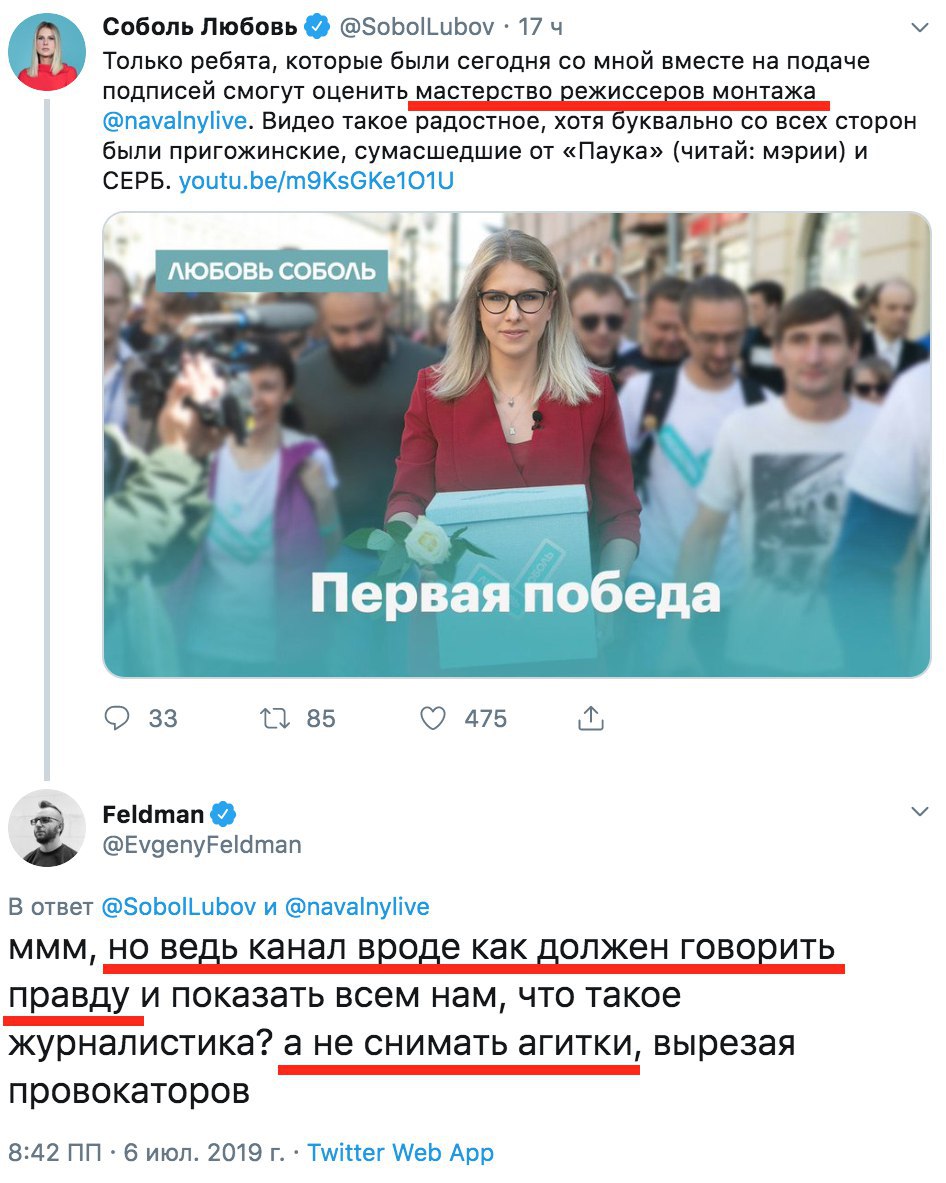The width and height of the screenshot is (946, 1183).
Task: Click @SobolLubov in the reply line
Action: point(178,906)
